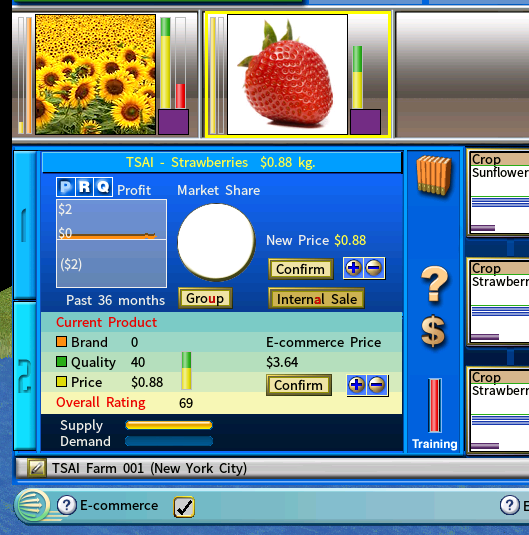Open the Crop Sunflower unit box
Image resolution: width=529 pixels, height=535 pixels.
coord(498,193)
